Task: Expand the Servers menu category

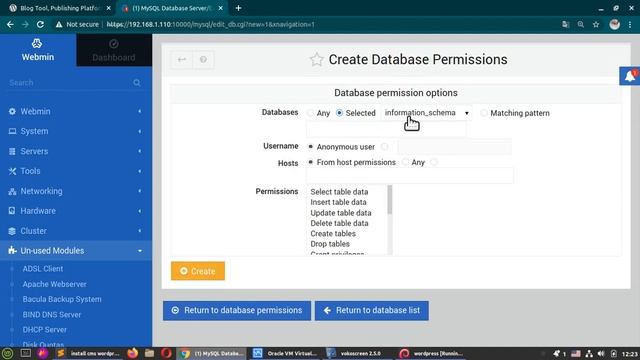Action: click(x=76, y=151)
